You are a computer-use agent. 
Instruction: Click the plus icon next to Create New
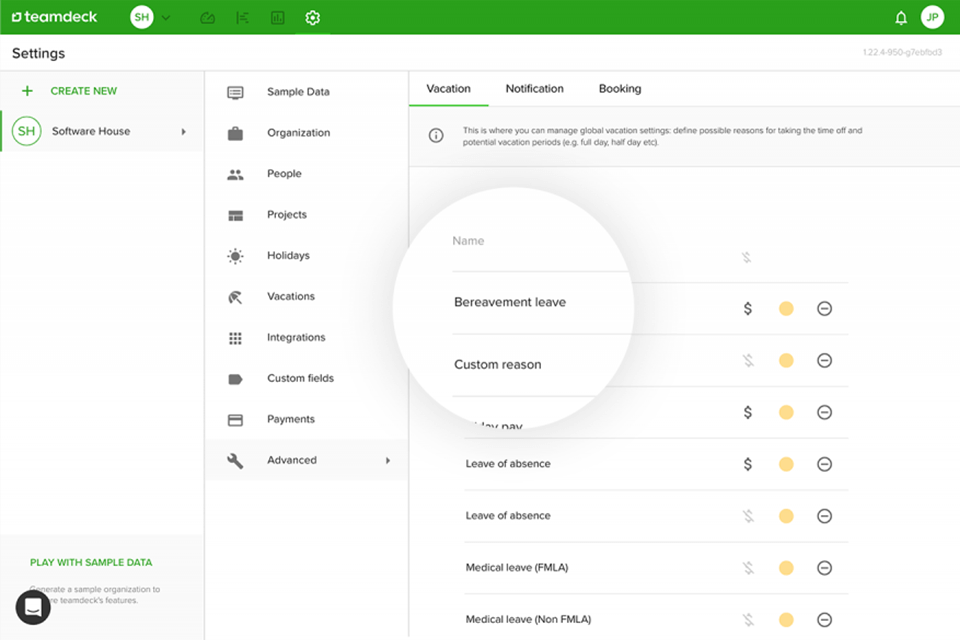[x=27, y=91]
